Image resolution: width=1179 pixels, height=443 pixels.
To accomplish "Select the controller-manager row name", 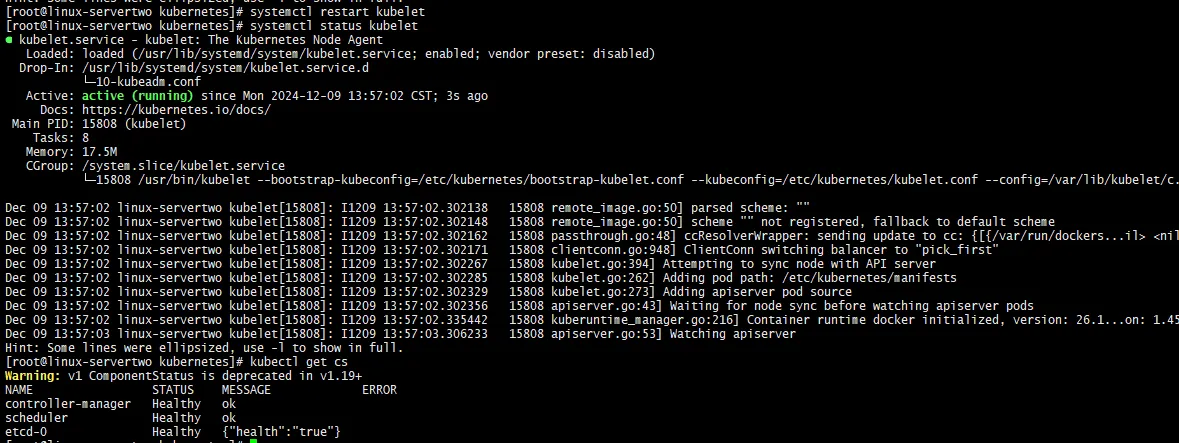I will (x=68, y=403).
